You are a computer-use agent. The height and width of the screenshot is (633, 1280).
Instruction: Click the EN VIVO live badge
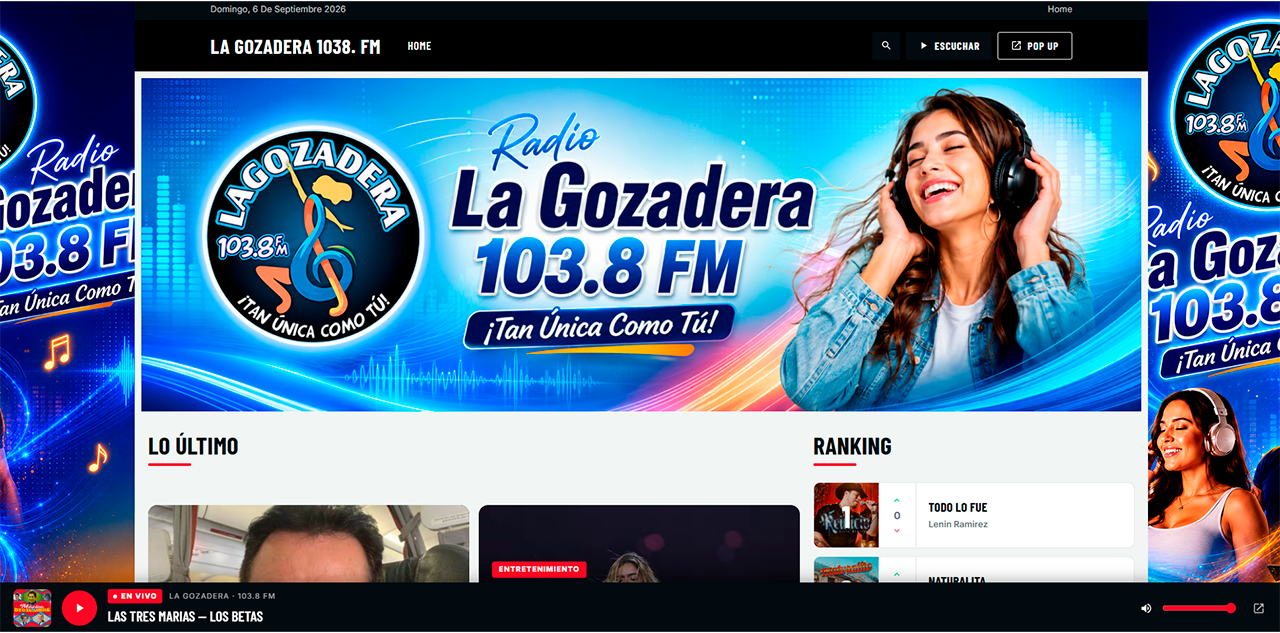135,596
